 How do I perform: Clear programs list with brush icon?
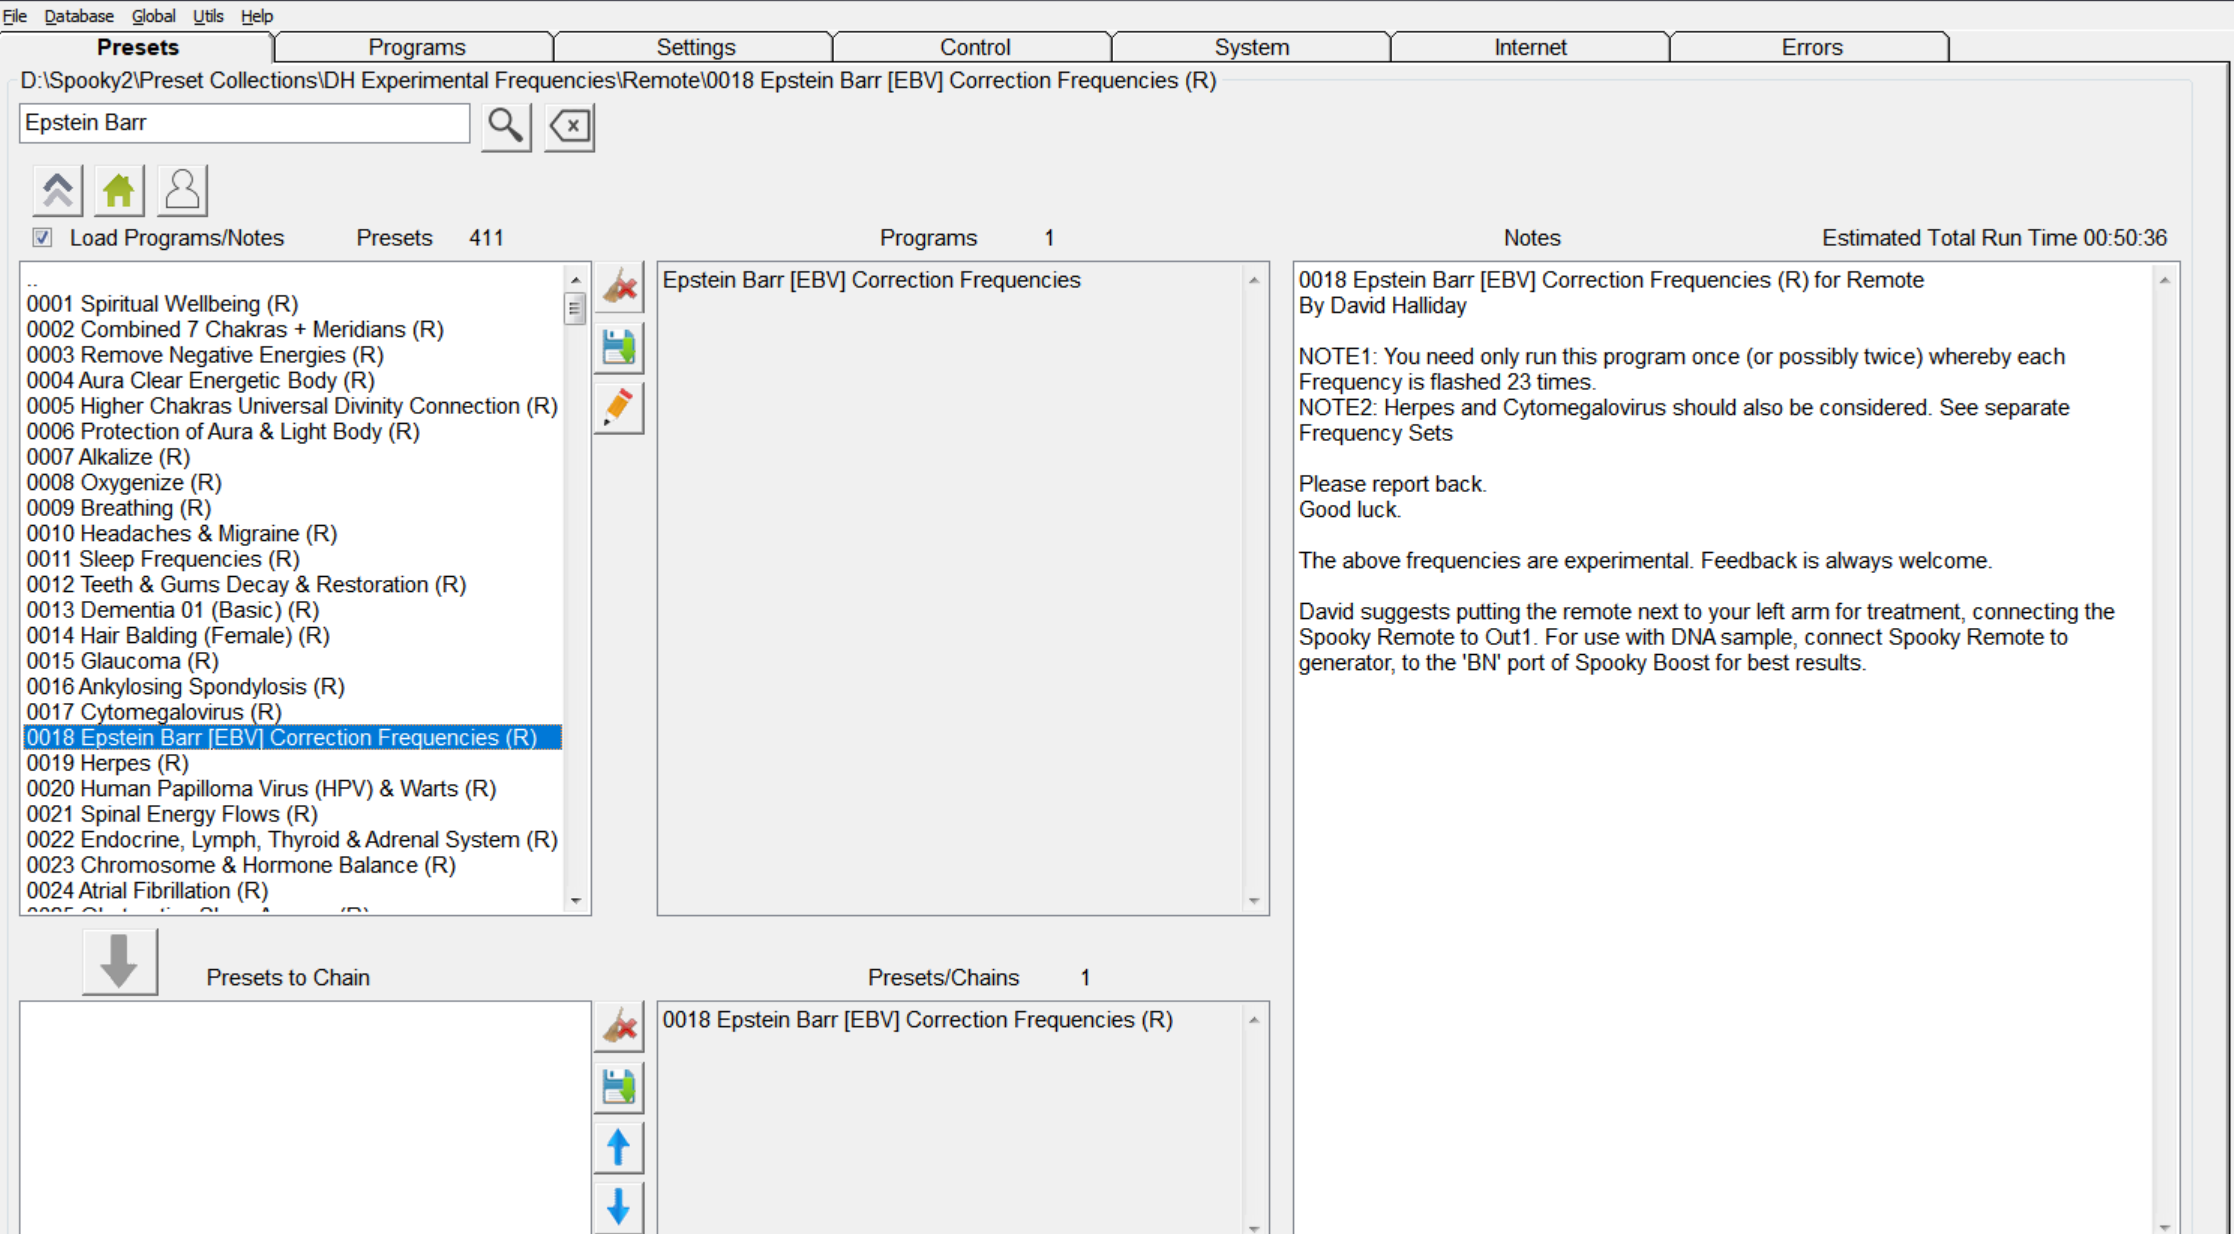[619, 288]
